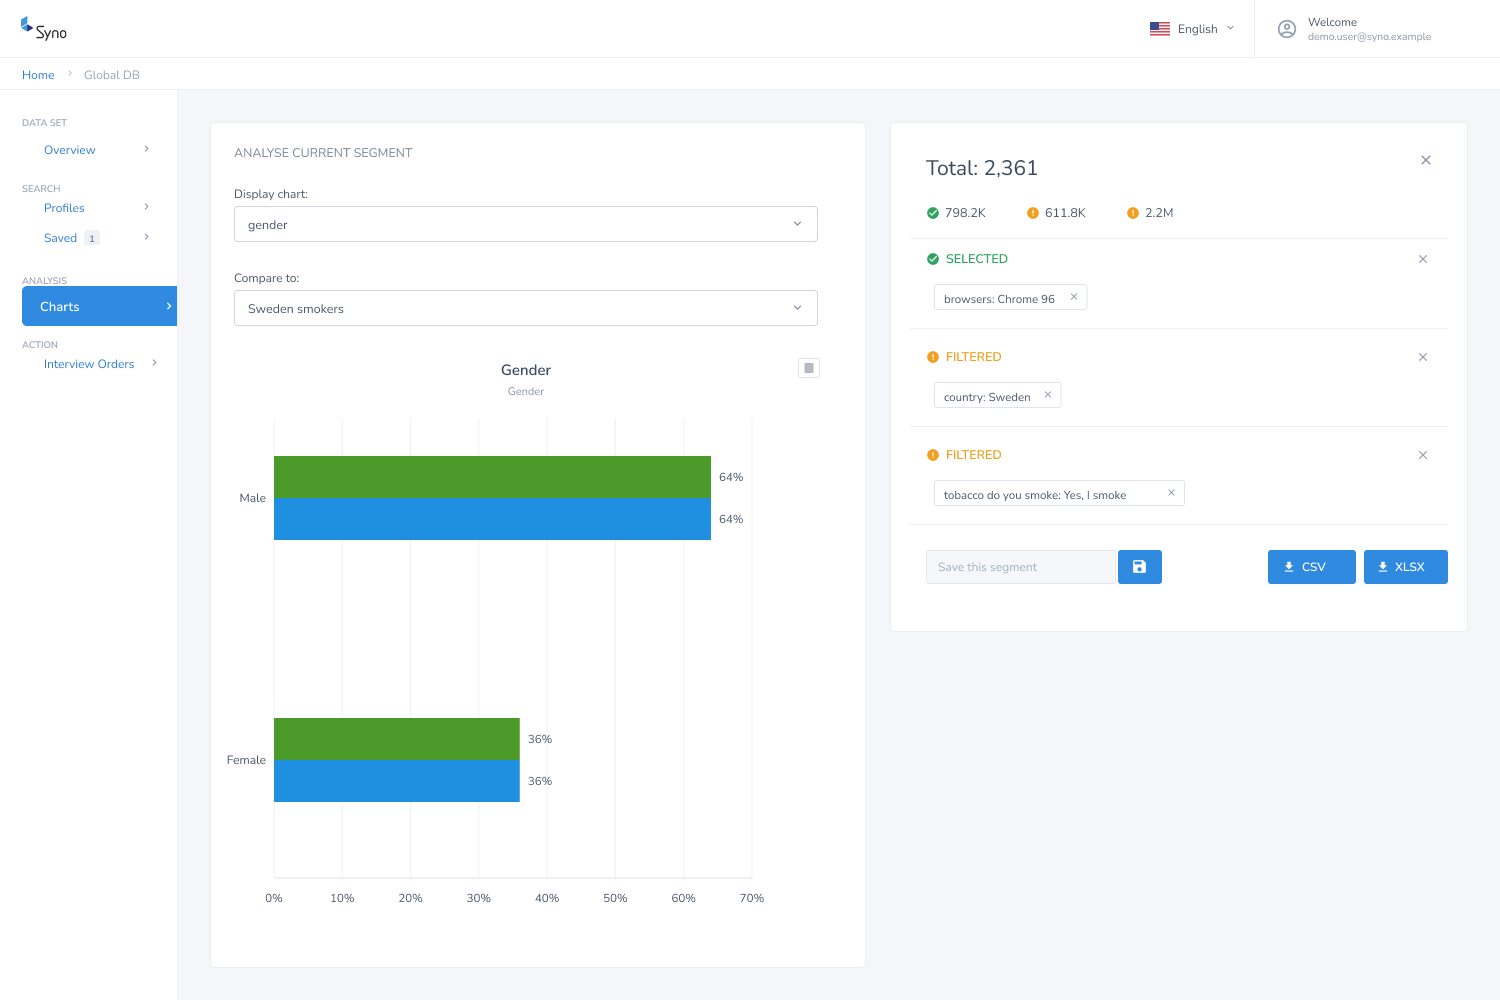Screen dimensions: 1500x1000
Task: Open Profiles in the sidebar
Action: click(x=64, y=208)
